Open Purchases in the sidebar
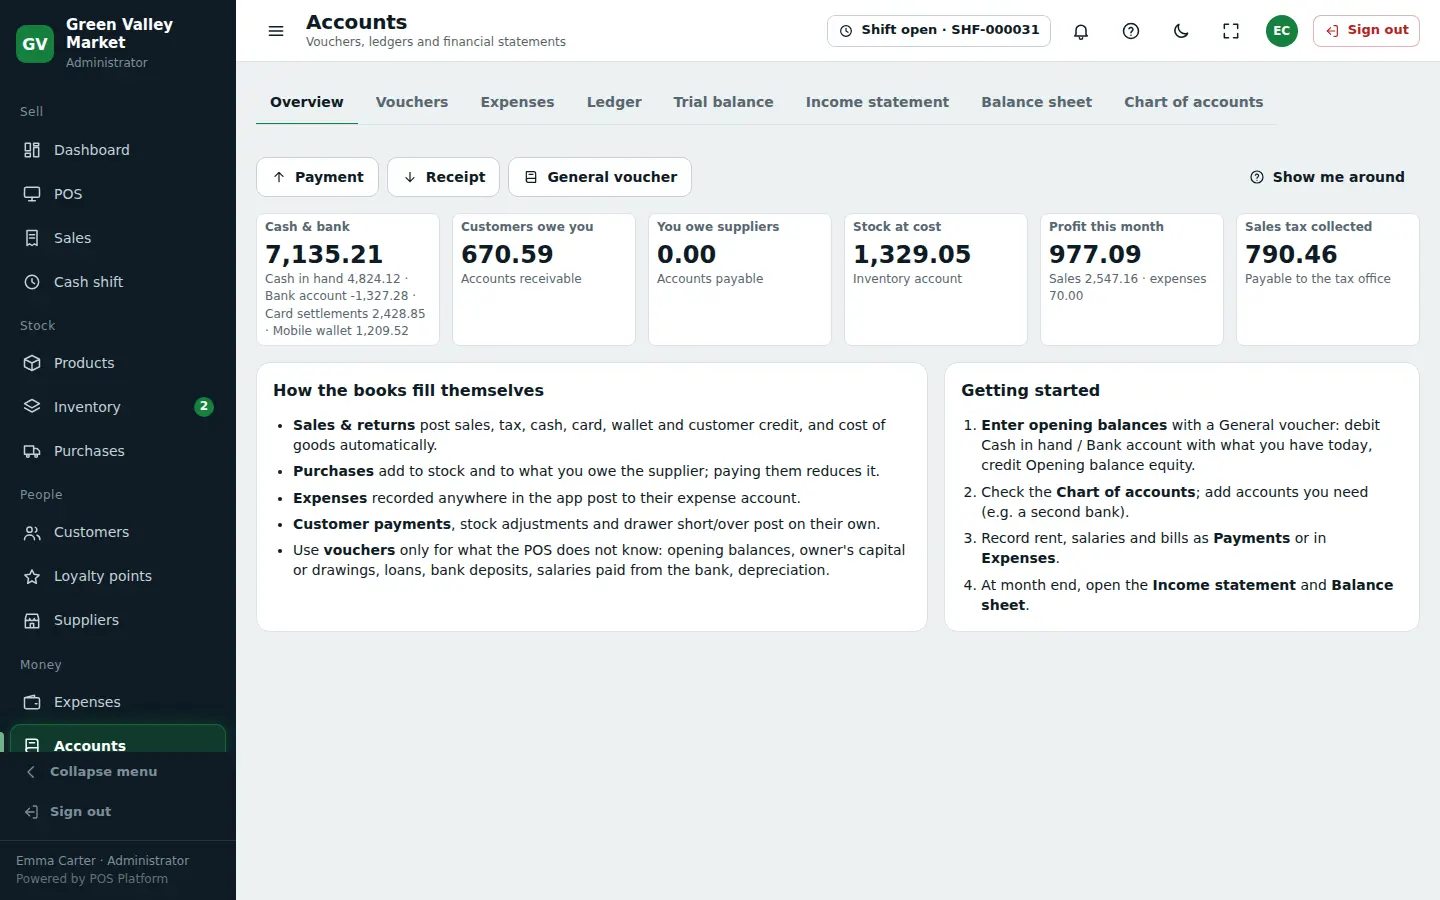This screenshot has width=1440, height=900. coord(118,451)
